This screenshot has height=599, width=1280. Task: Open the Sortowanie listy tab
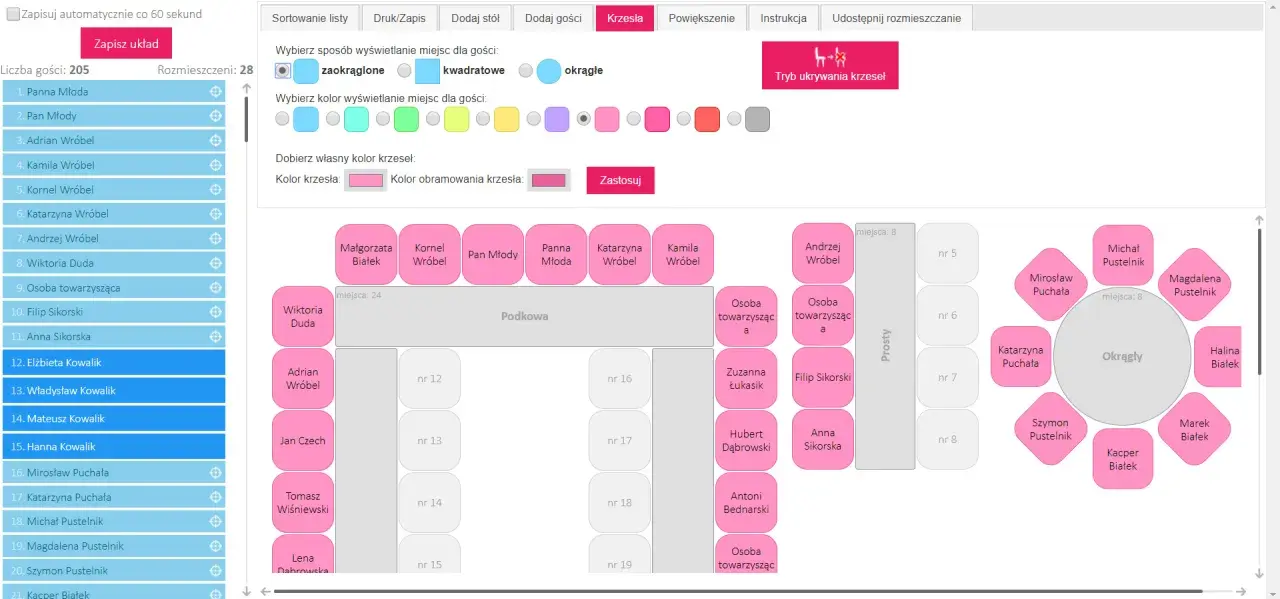310,18
